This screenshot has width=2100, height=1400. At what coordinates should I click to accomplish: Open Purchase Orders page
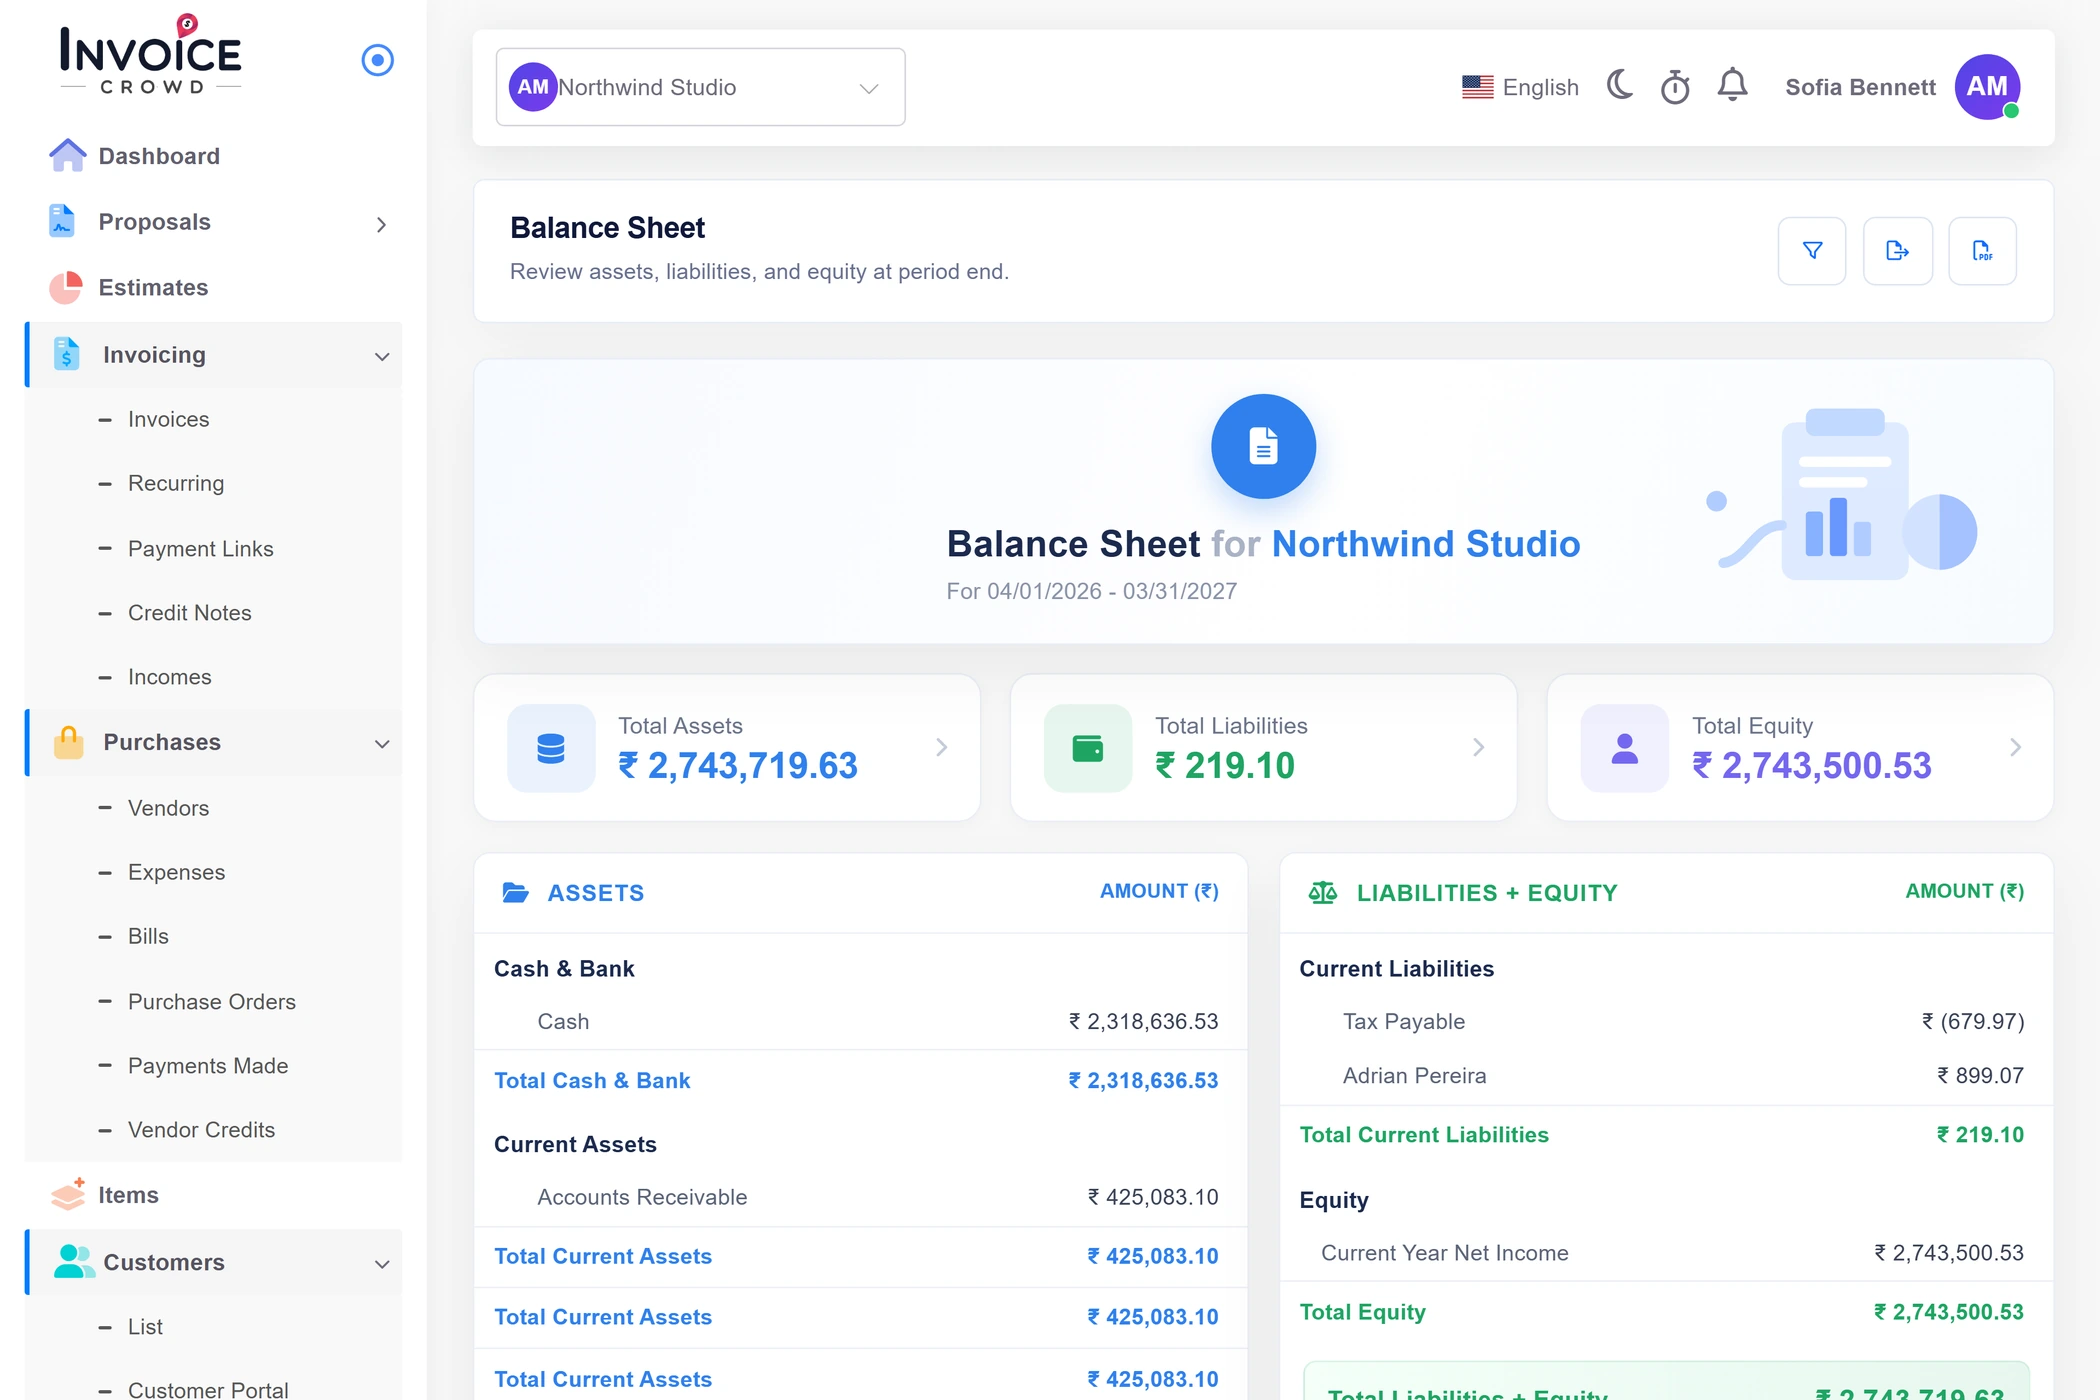(x=211, y=1001)
